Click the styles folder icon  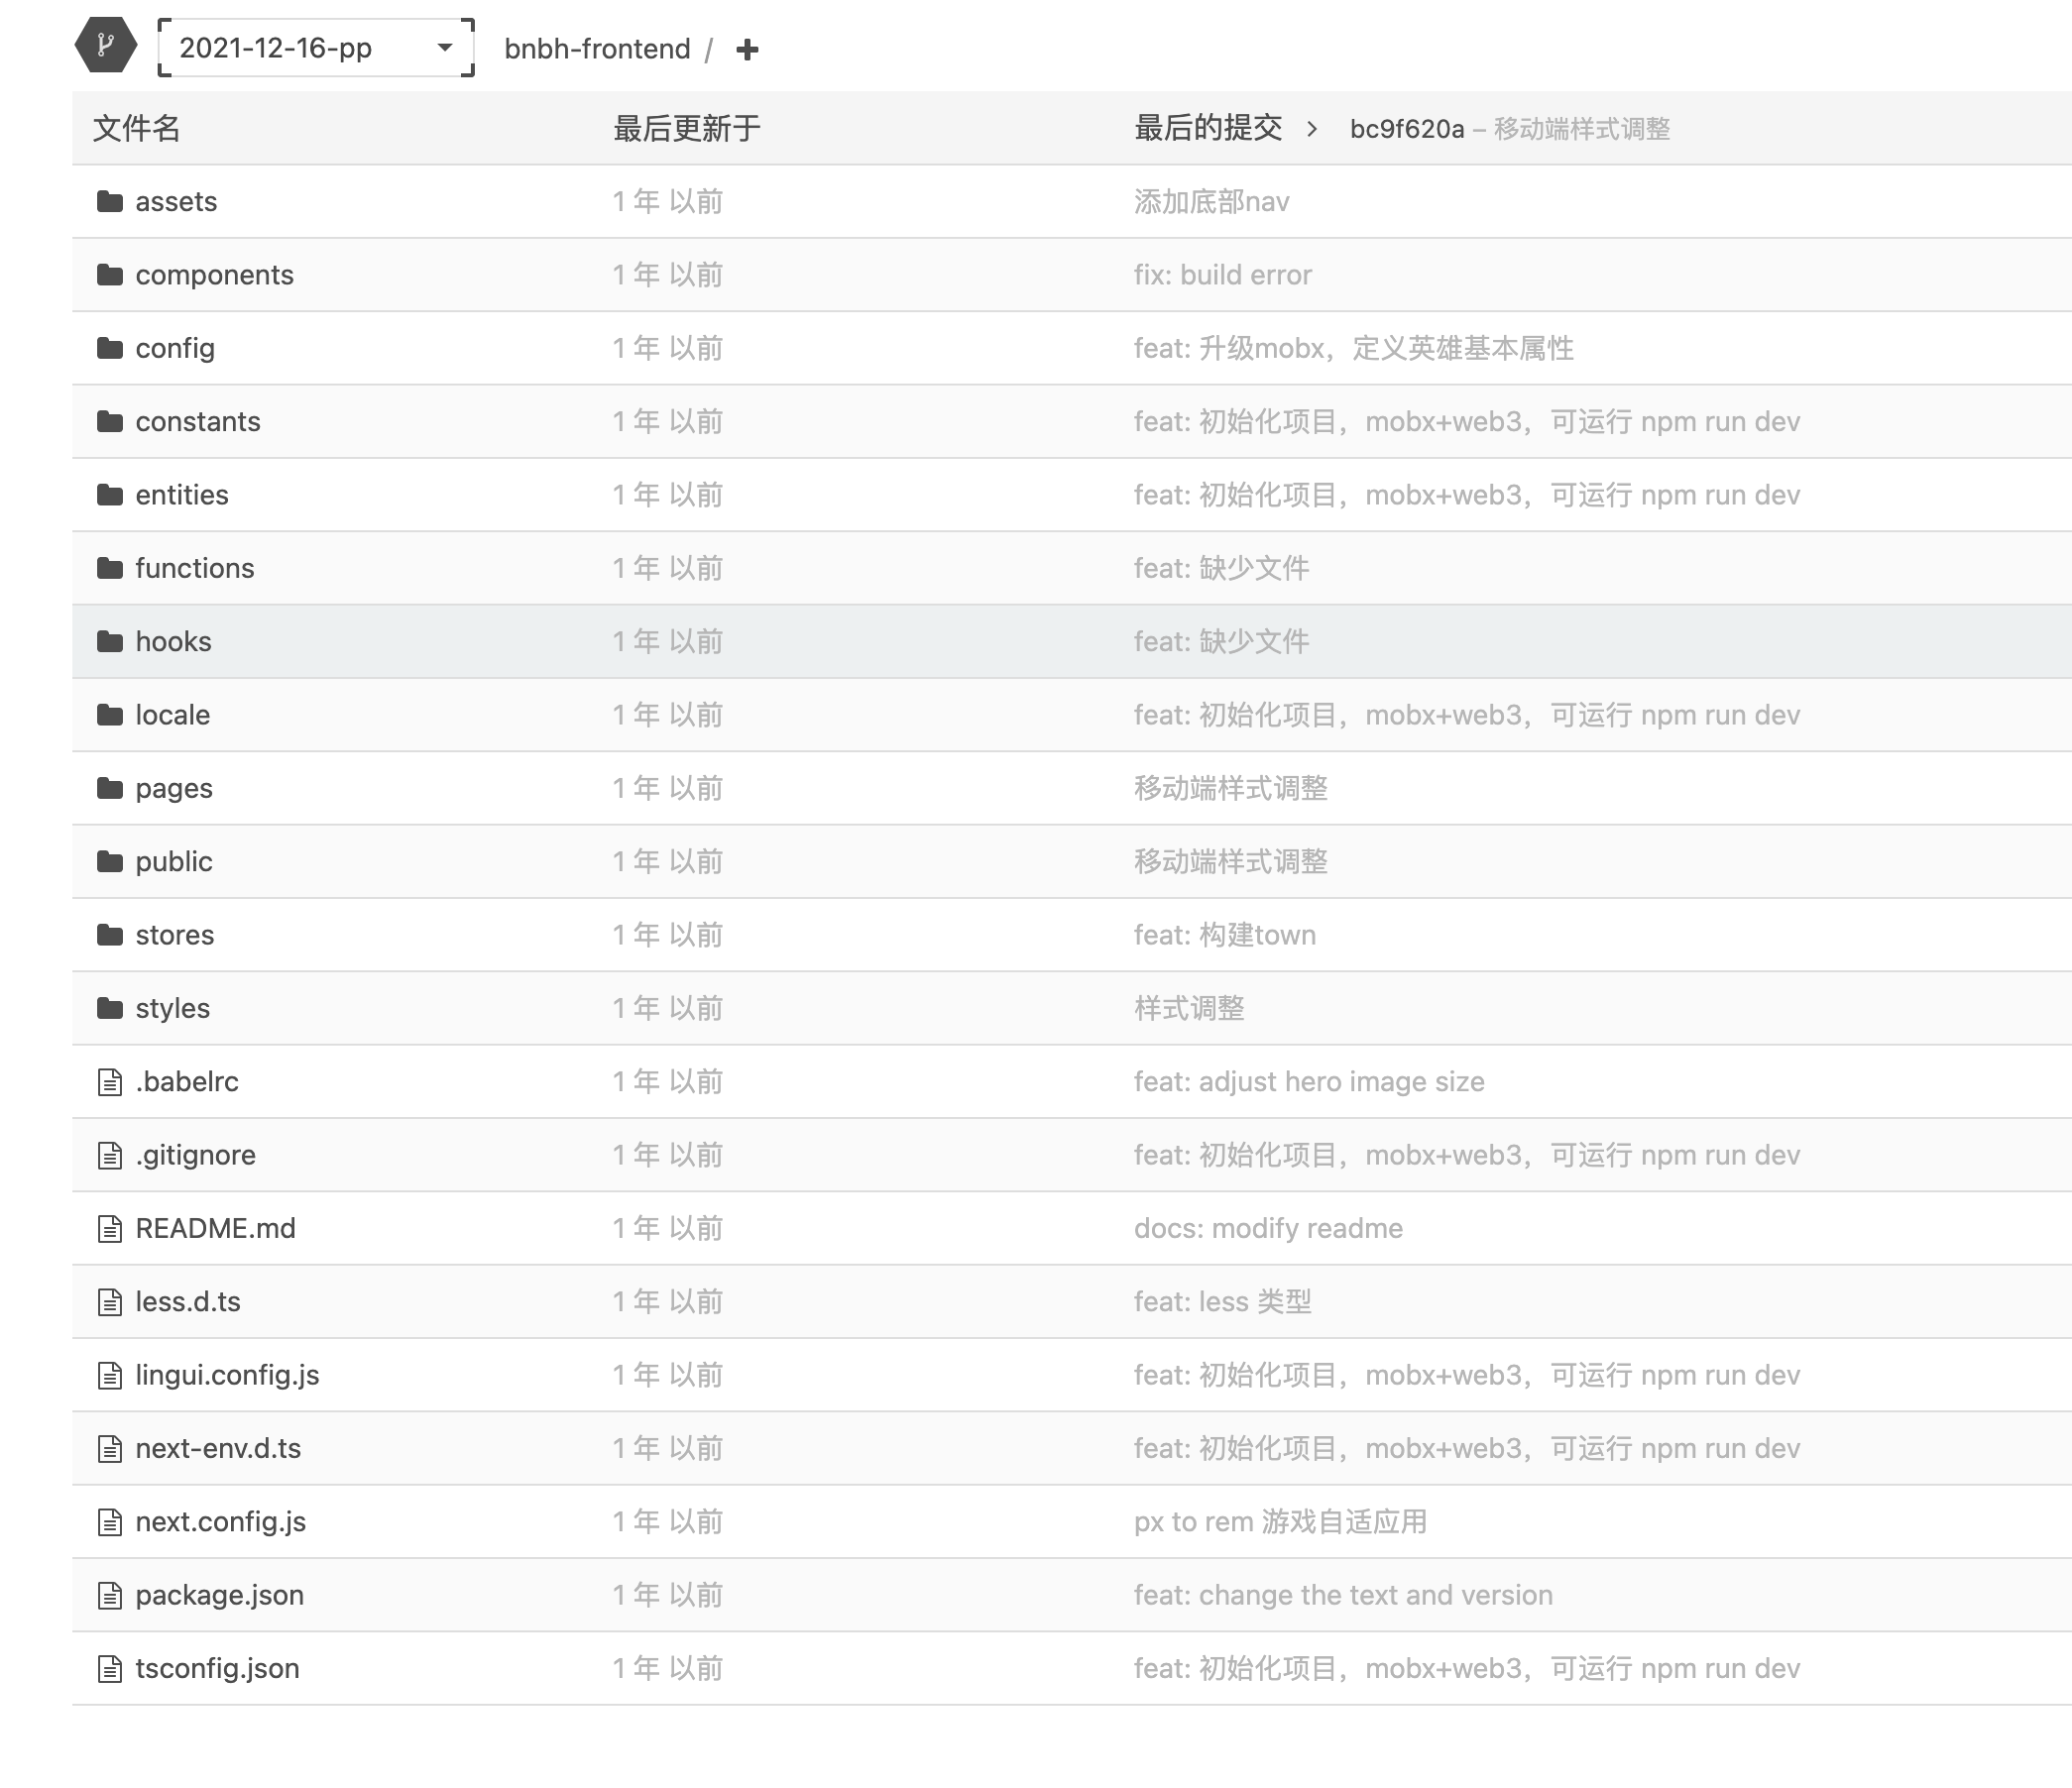(110, 1008)
